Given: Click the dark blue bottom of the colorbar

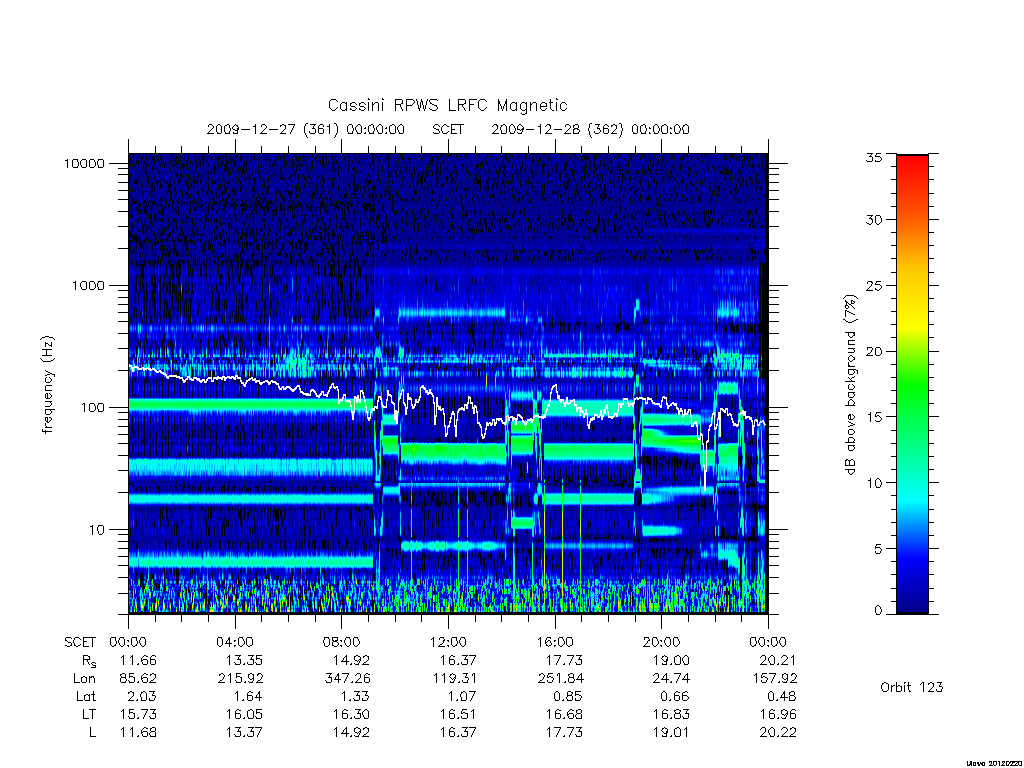Looking at the screenshot, I should (912, 598).
